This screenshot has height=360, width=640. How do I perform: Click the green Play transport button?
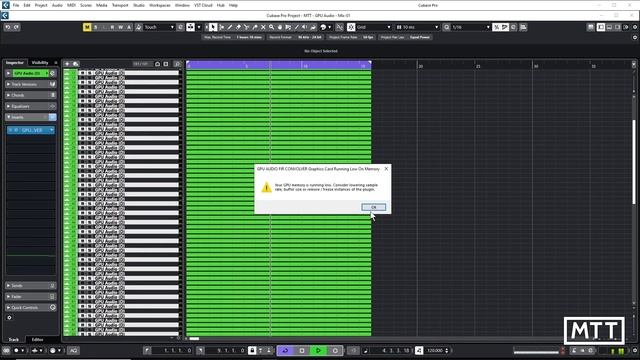(x=318, y=351)
